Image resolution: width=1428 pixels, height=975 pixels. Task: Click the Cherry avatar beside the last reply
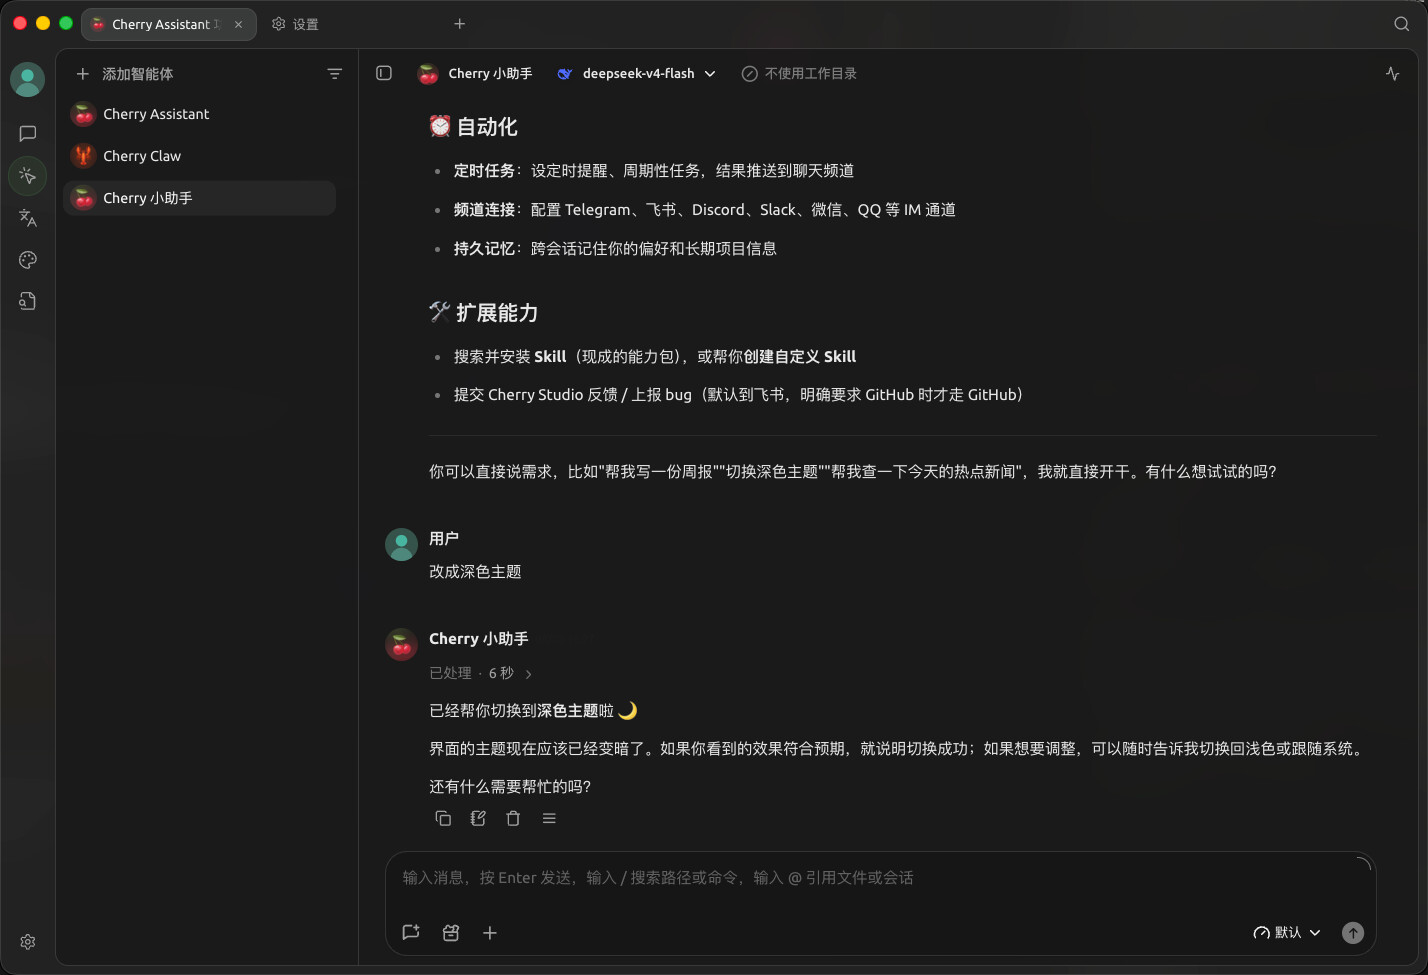point(402,645)
